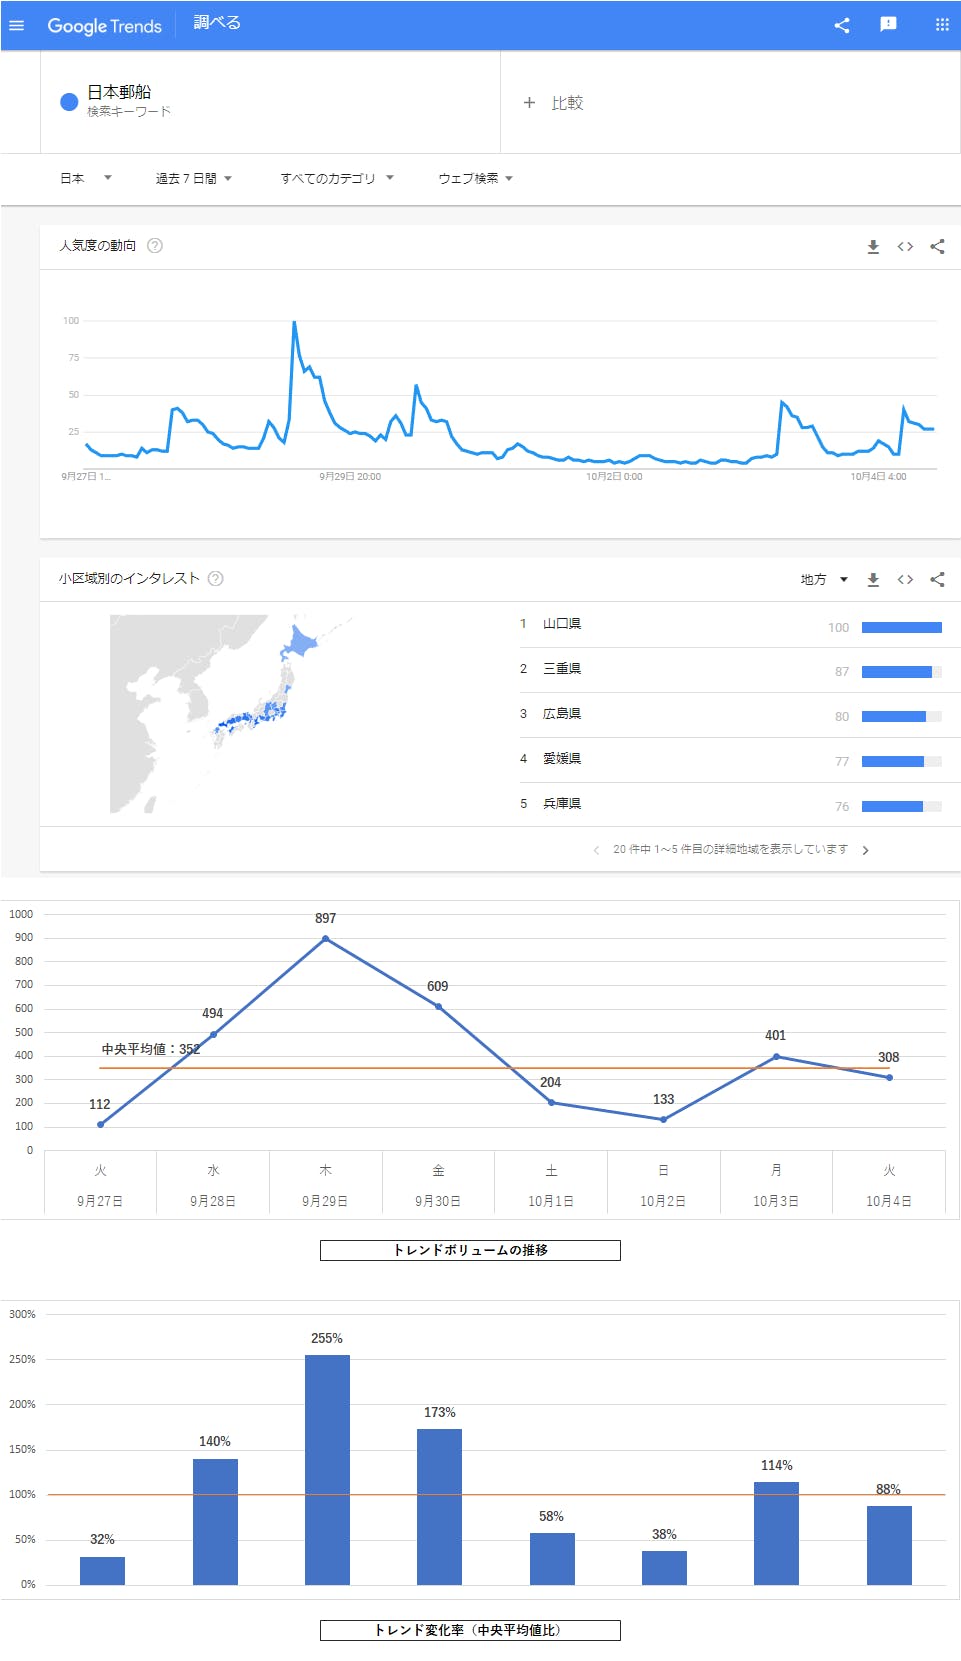
Task: Get embed code for 小区域別のインタレスト
Action: coord(905,580)
